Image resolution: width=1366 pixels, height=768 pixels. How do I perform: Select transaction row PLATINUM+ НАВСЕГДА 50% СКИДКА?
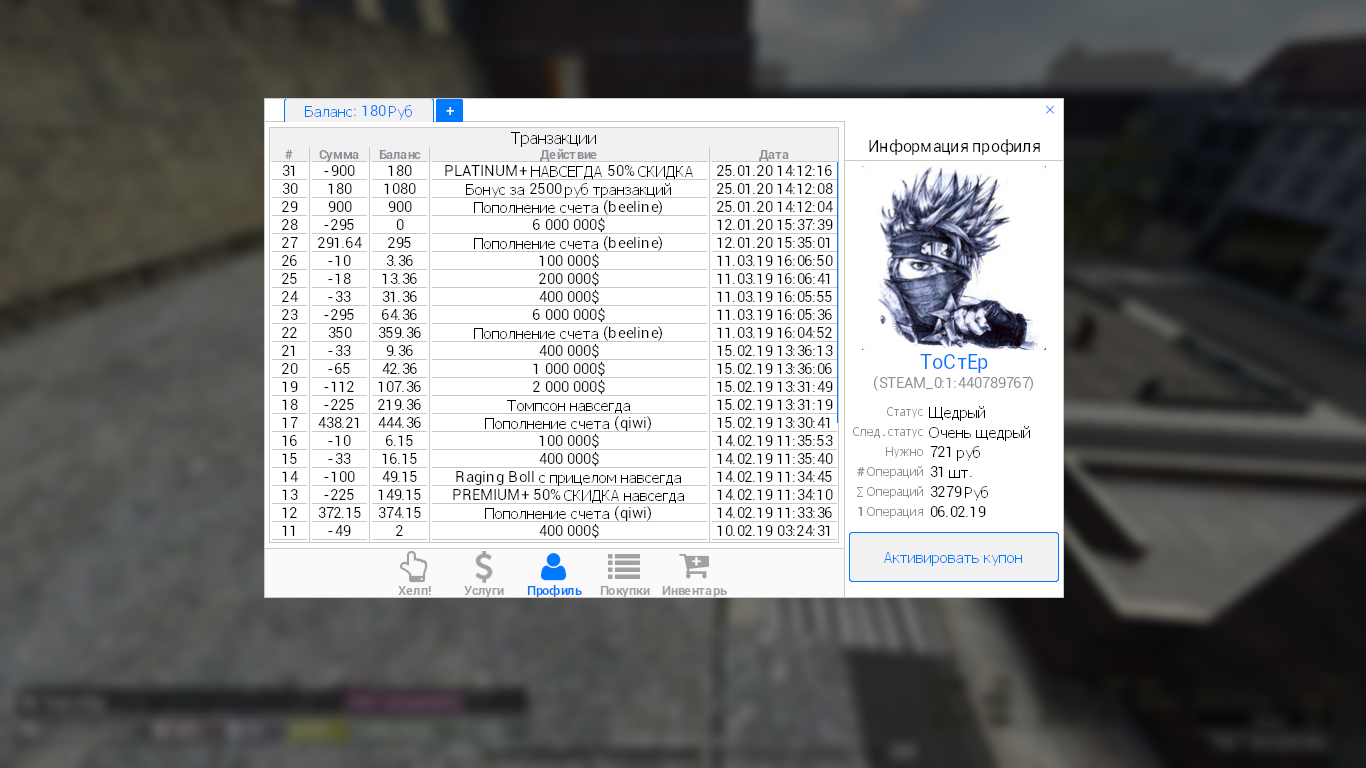pyautogui.click(x=568, y=171)
